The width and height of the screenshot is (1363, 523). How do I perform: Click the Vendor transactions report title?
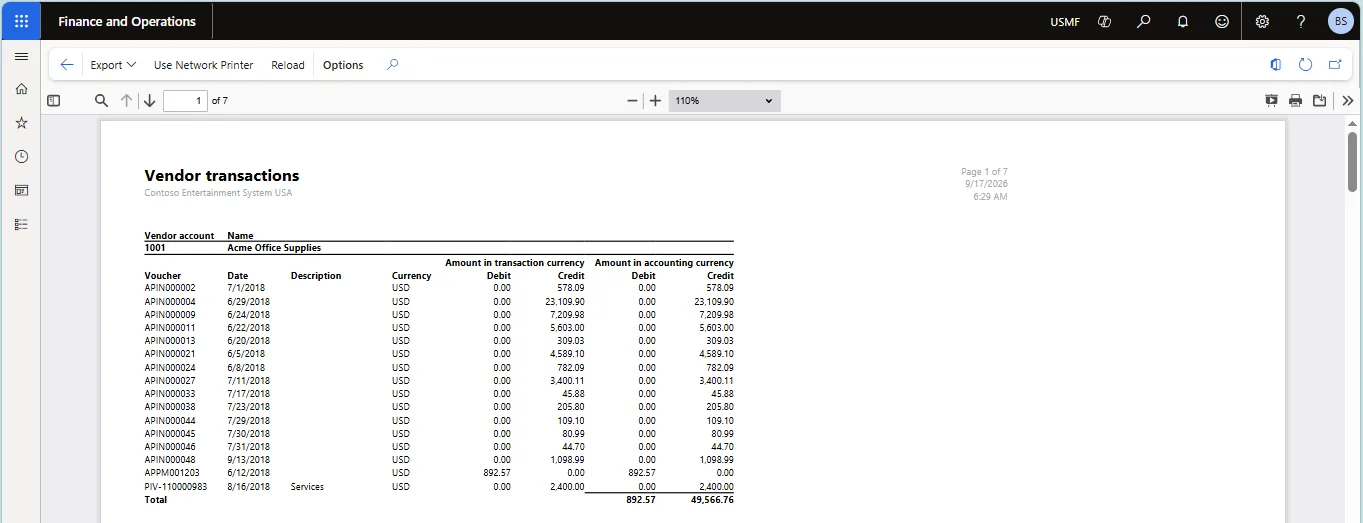222,176
